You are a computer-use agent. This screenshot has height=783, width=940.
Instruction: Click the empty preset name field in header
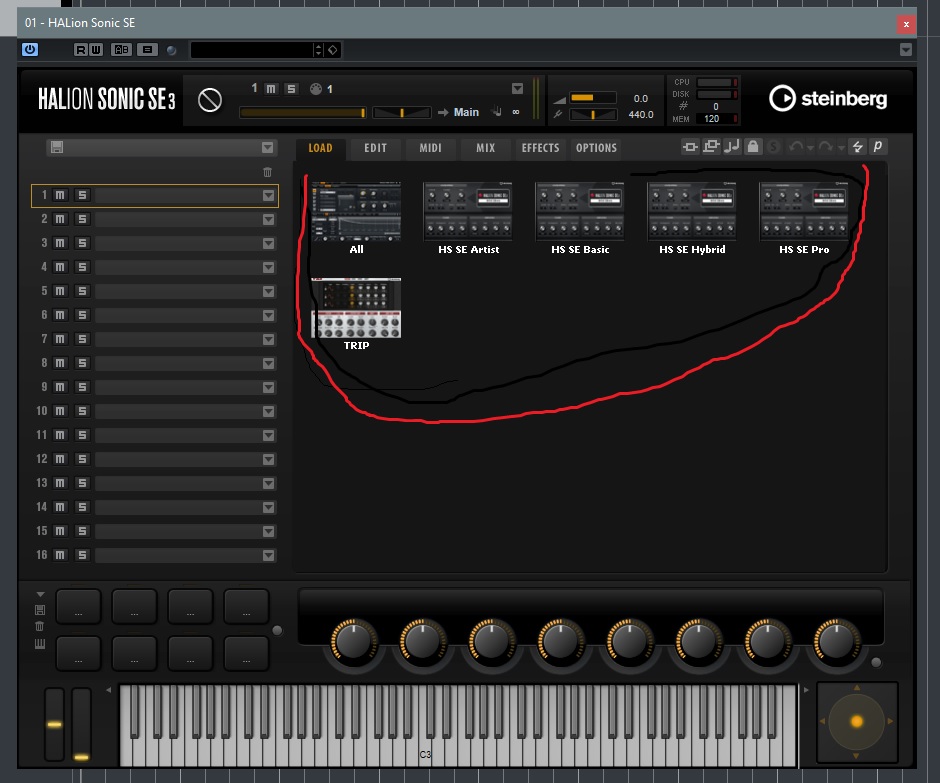point(252,50)
